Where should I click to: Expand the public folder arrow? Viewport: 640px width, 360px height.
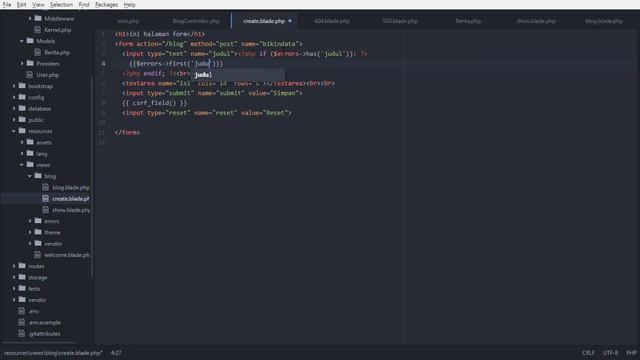point(14,120)
